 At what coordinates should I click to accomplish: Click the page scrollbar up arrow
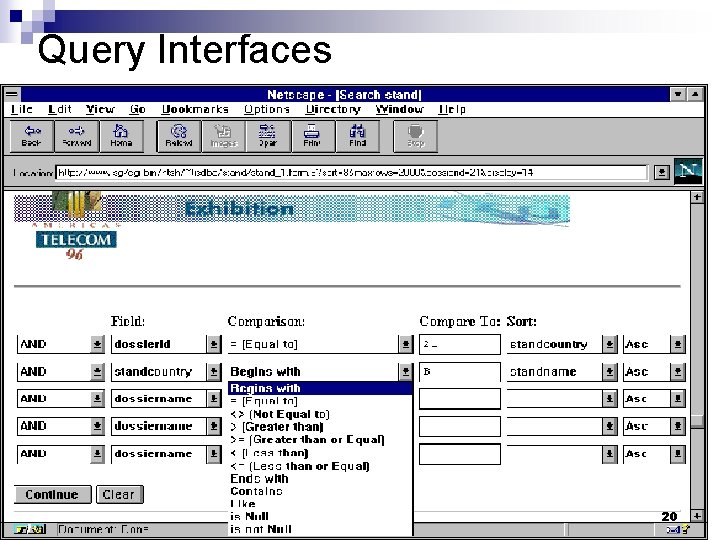(697, 197)
